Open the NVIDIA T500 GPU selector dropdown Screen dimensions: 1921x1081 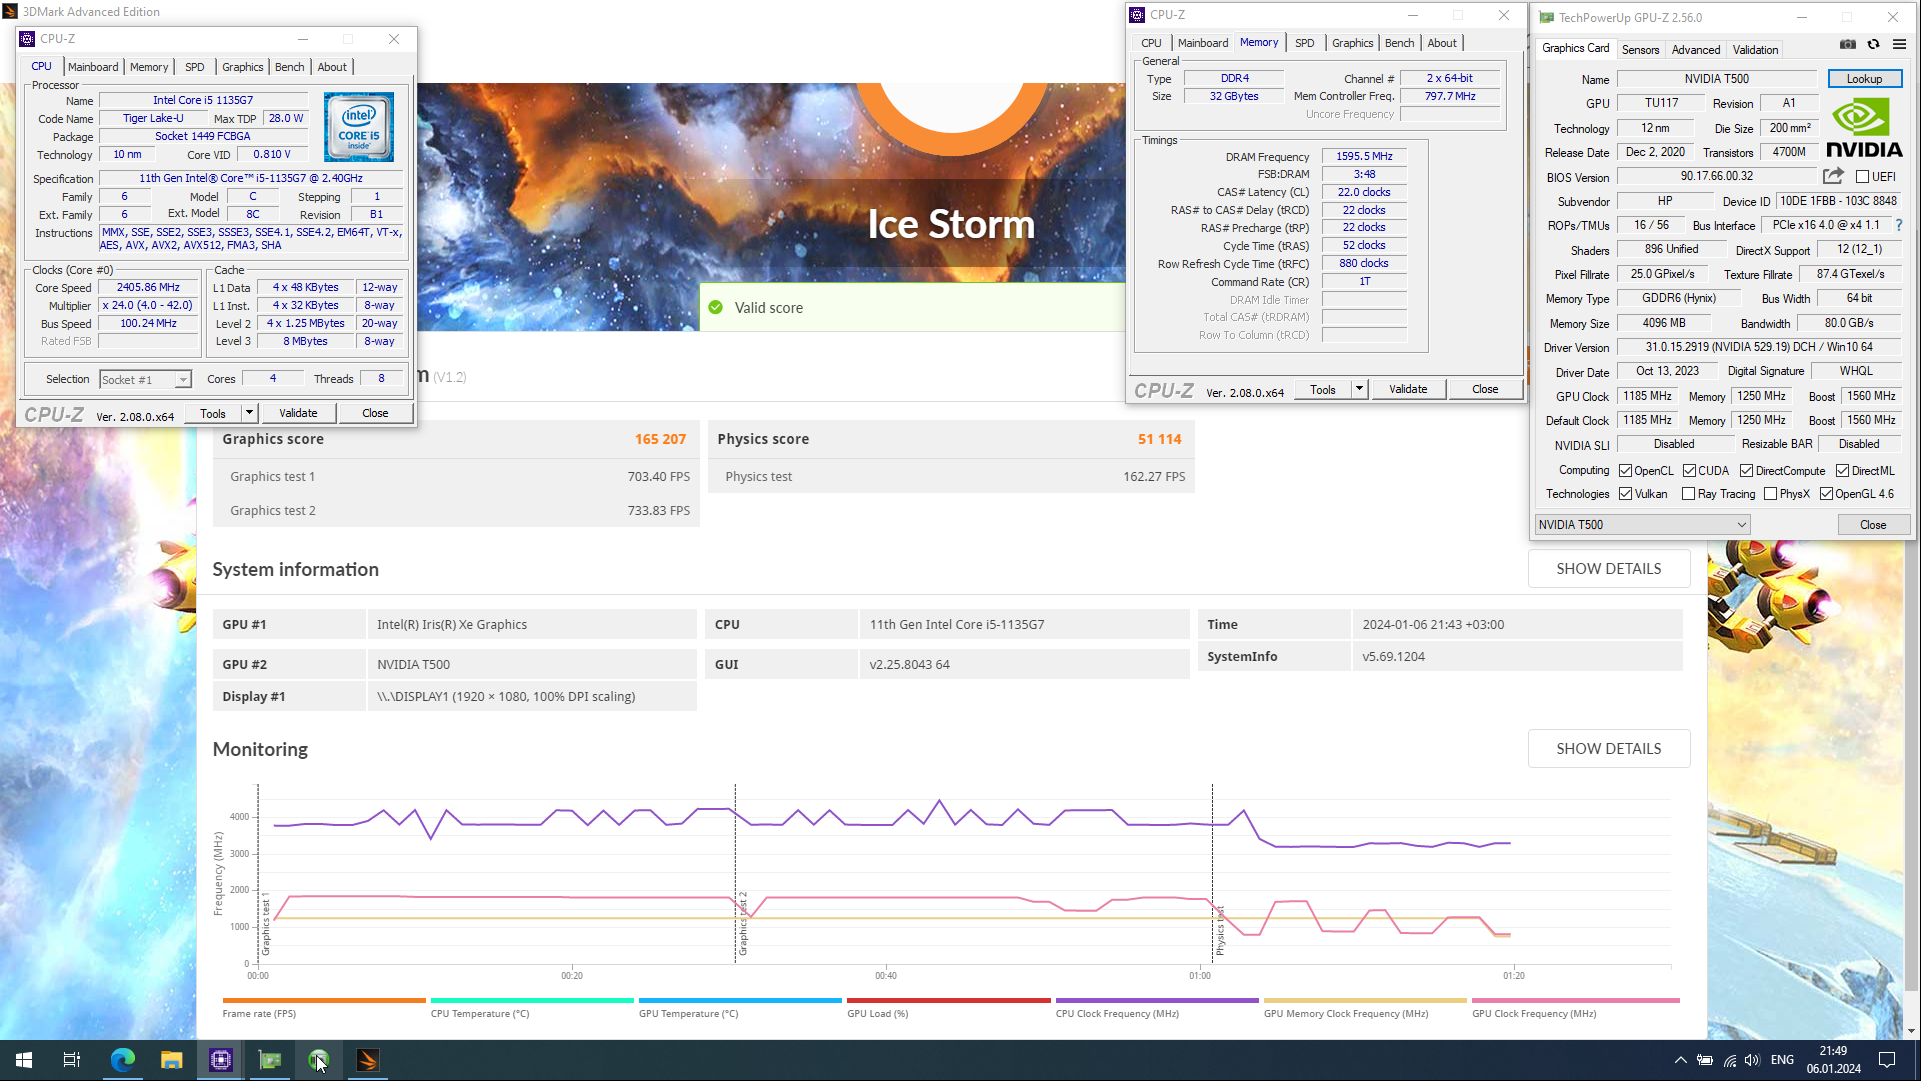(x=1642, y=524)
